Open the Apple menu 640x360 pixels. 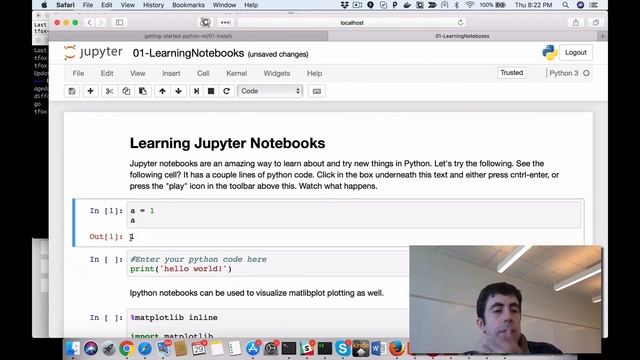click(x=44, y=5)
